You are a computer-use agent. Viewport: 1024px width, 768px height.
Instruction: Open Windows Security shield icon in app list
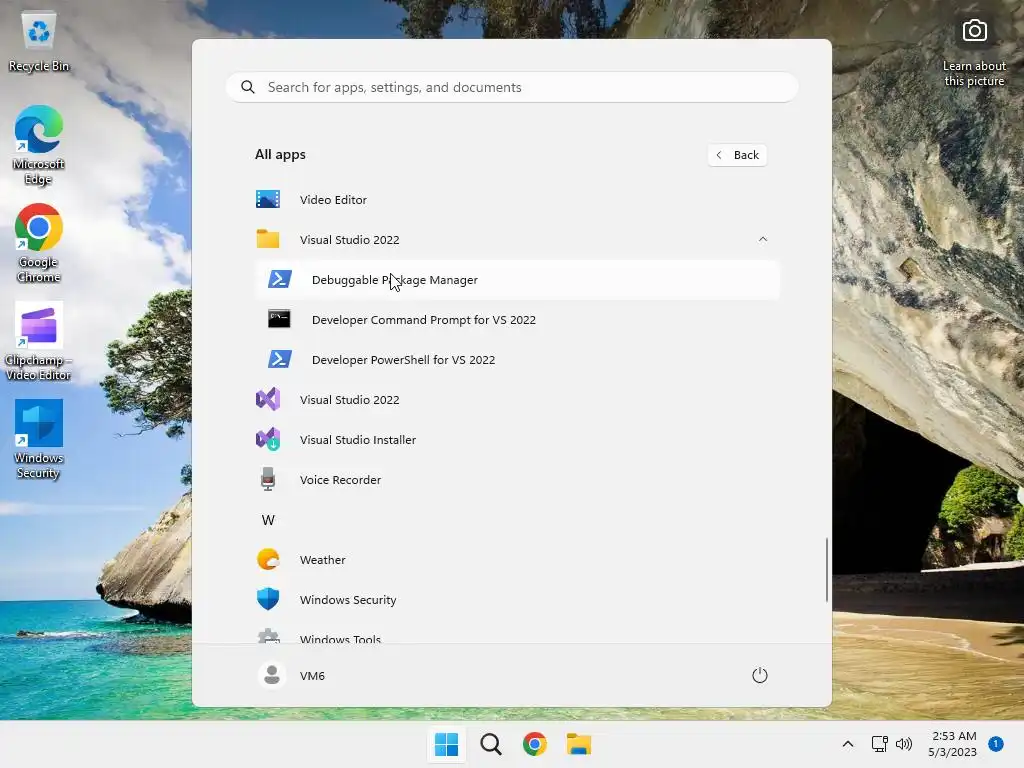(x=268, y=599)
